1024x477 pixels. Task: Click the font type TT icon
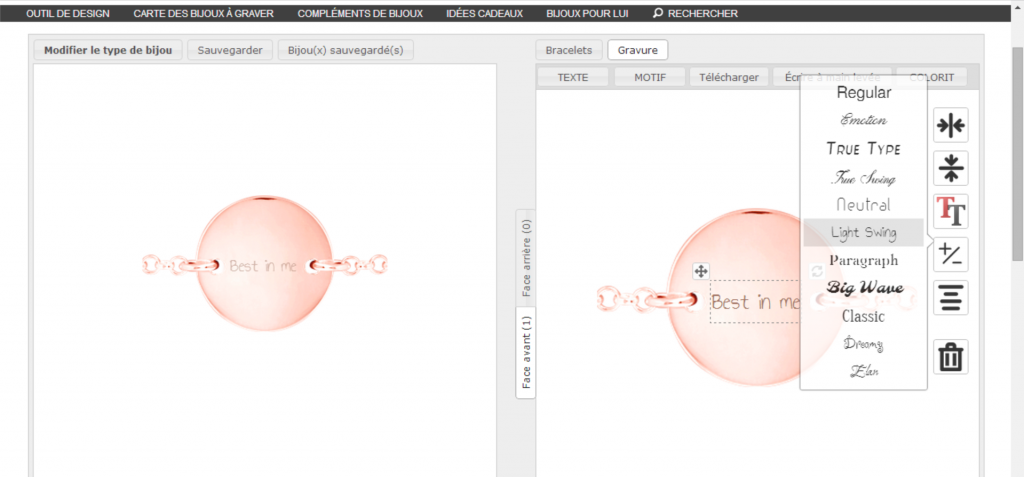point(950,211)
